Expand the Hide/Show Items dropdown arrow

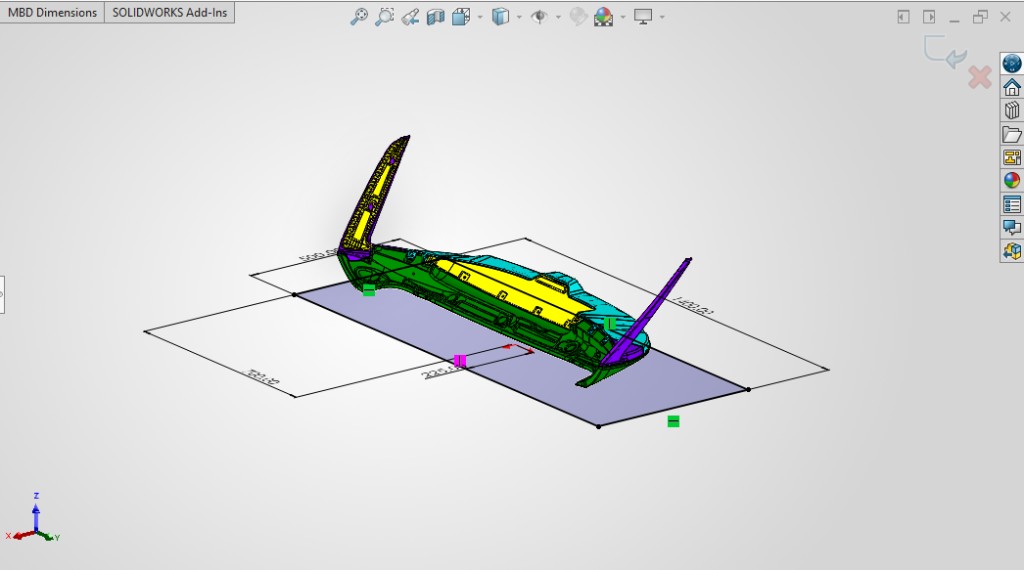tap(558, 17)
